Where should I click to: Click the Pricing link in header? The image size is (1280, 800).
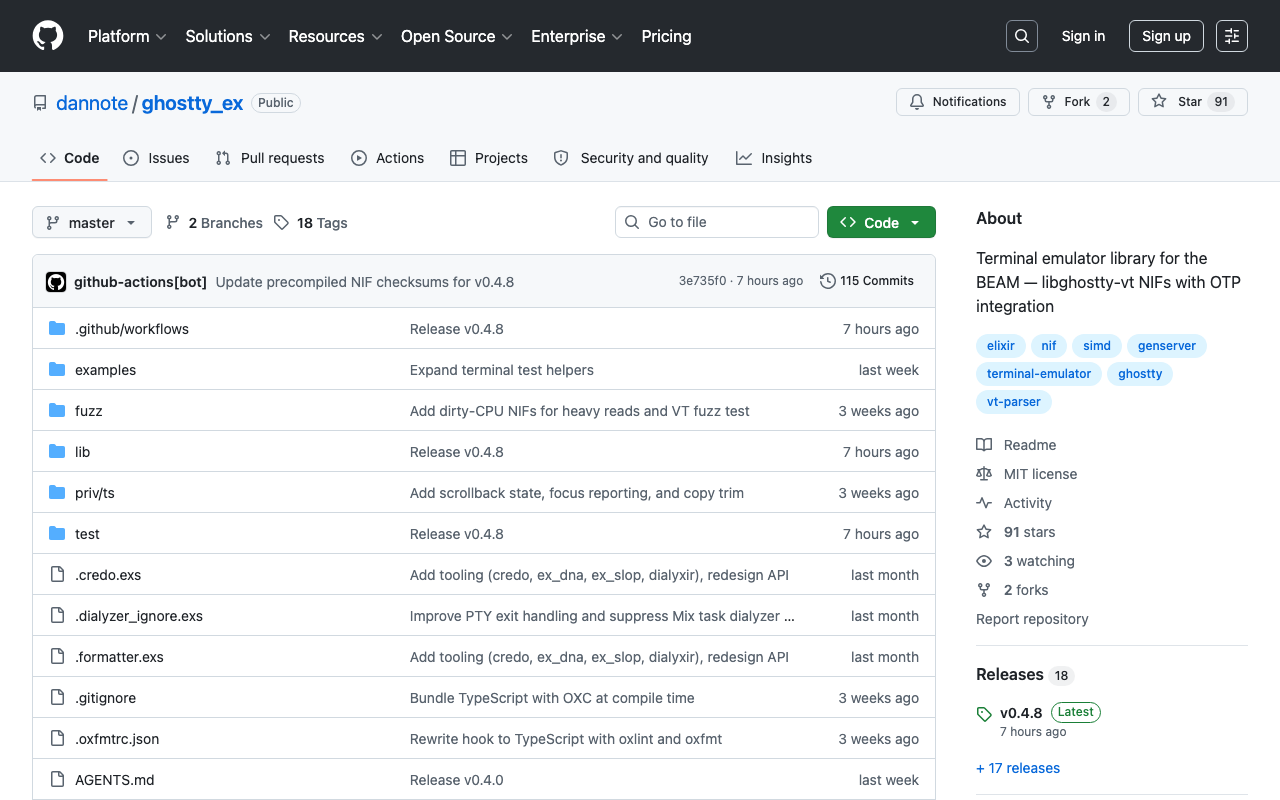[666, 36]
